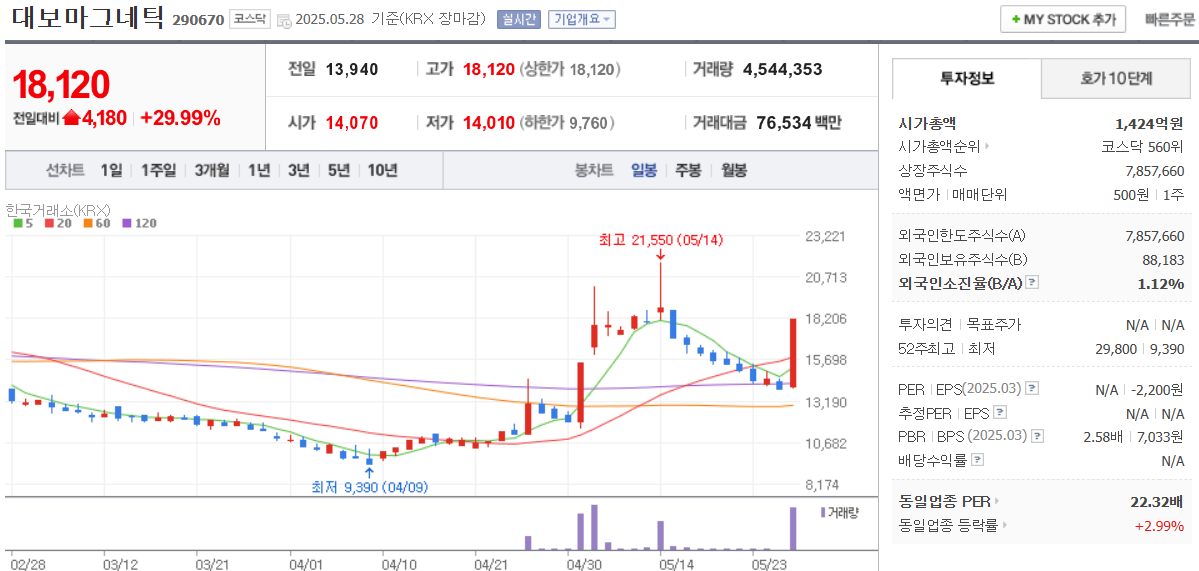Select the 3년 line chart period
1199x571 pixels.
299,170
